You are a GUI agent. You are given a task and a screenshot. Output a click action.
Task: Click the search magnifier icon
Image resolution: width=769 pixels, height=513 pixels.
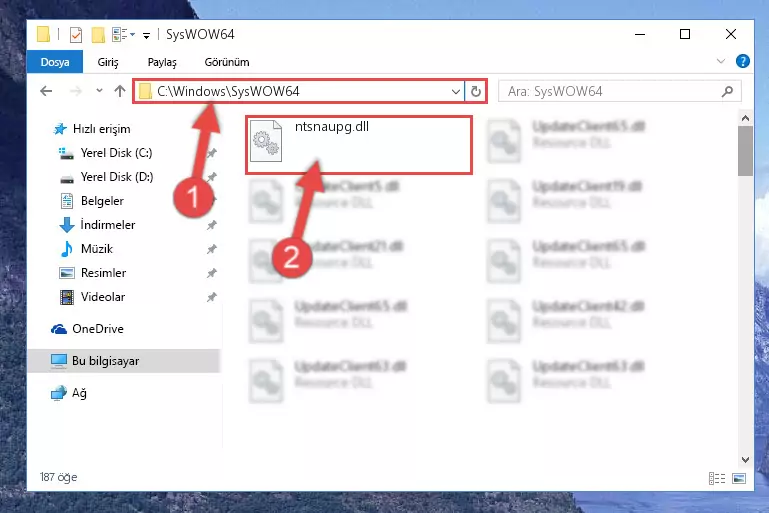[x=727, y=91]
